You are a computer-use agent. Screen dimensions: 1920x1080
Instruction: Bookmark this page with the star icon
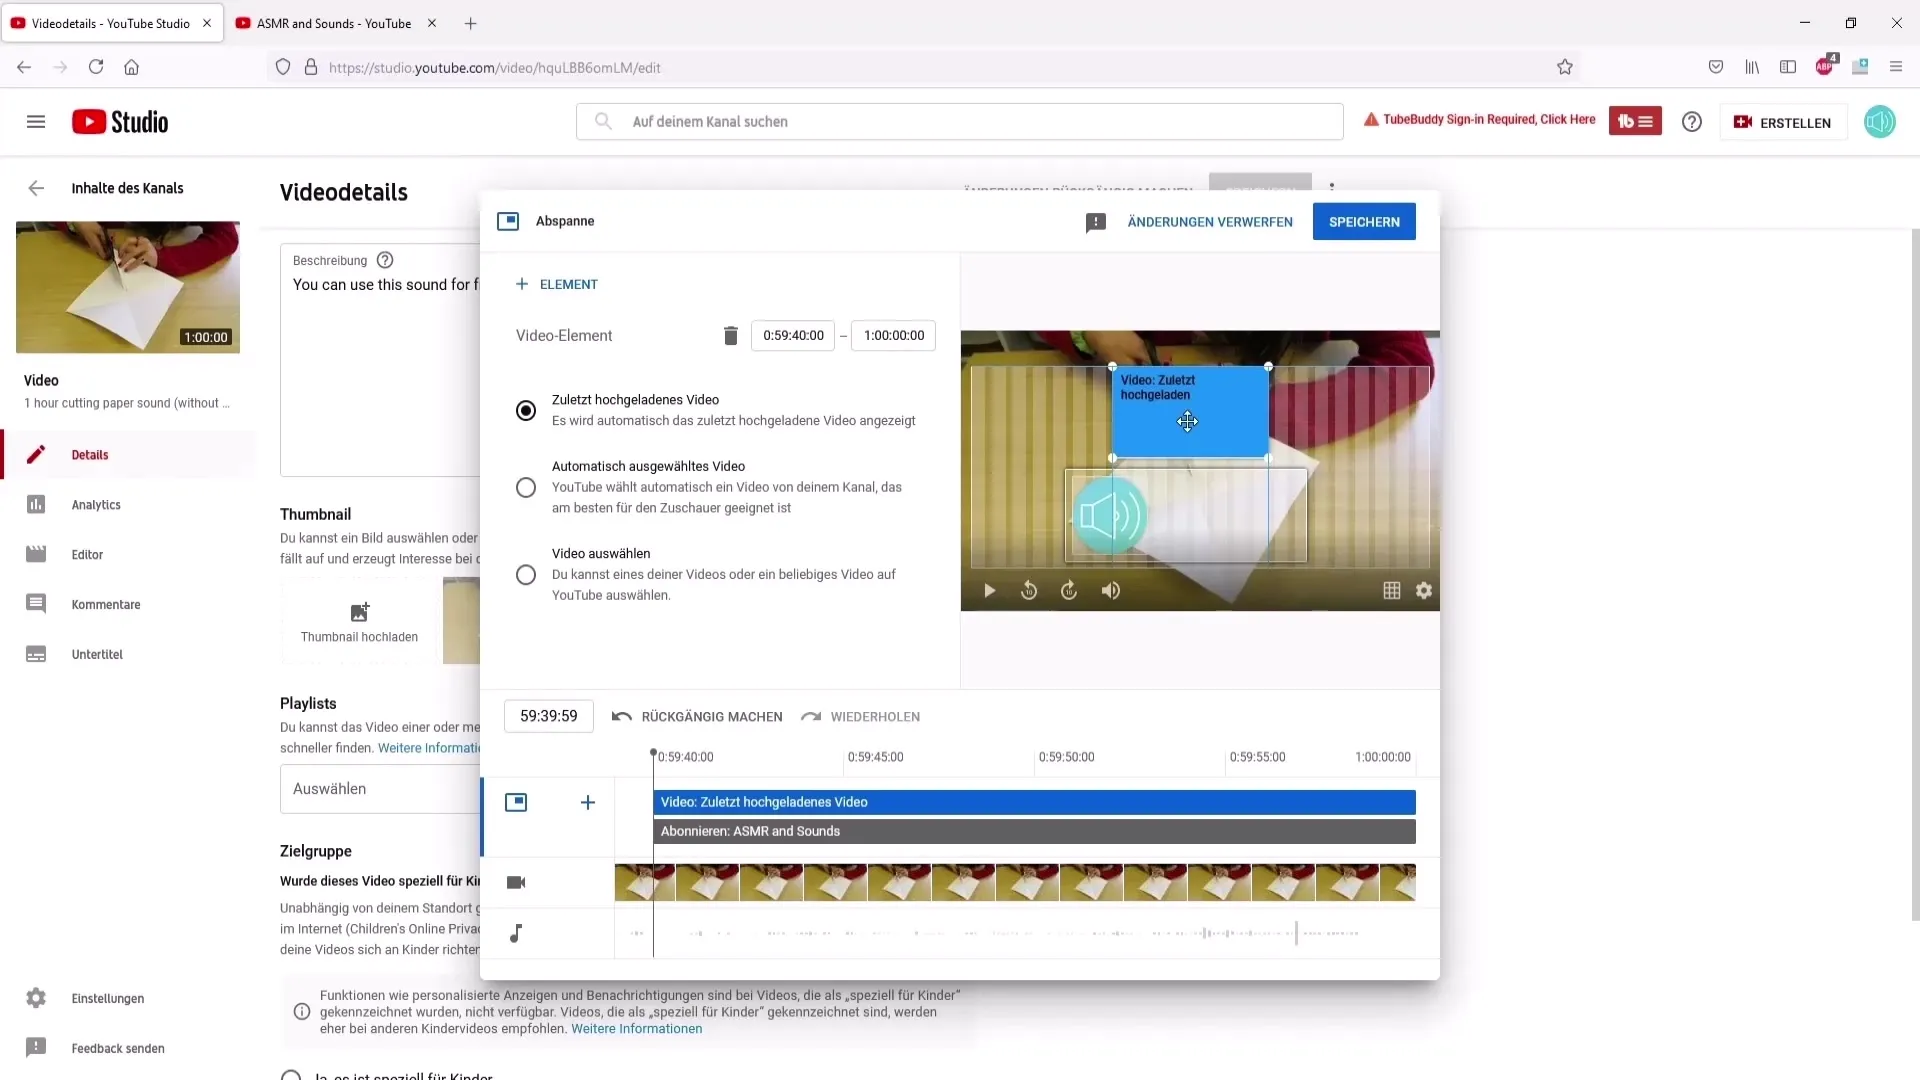pos(1565,67)
